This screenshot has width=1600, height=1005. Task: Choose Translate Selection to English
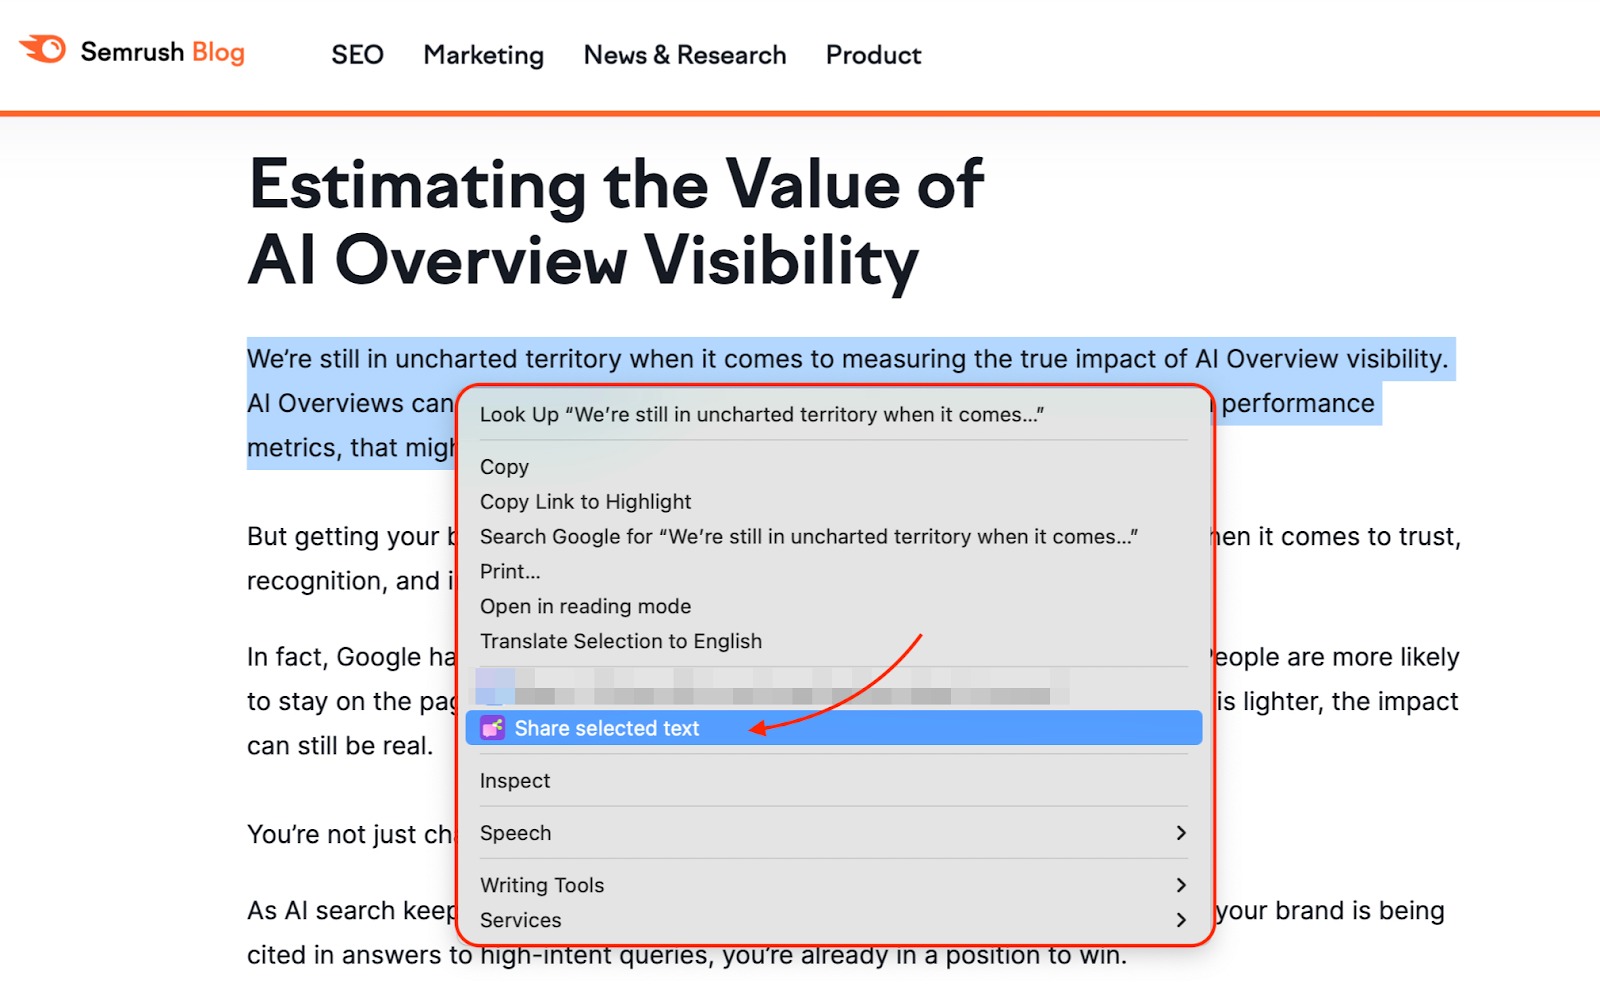click(x=620, y=642)
